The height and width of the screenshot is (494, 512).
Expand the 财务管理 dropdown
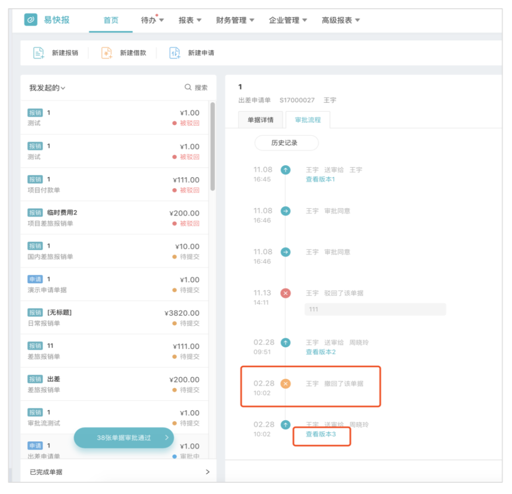pos(235,20)
